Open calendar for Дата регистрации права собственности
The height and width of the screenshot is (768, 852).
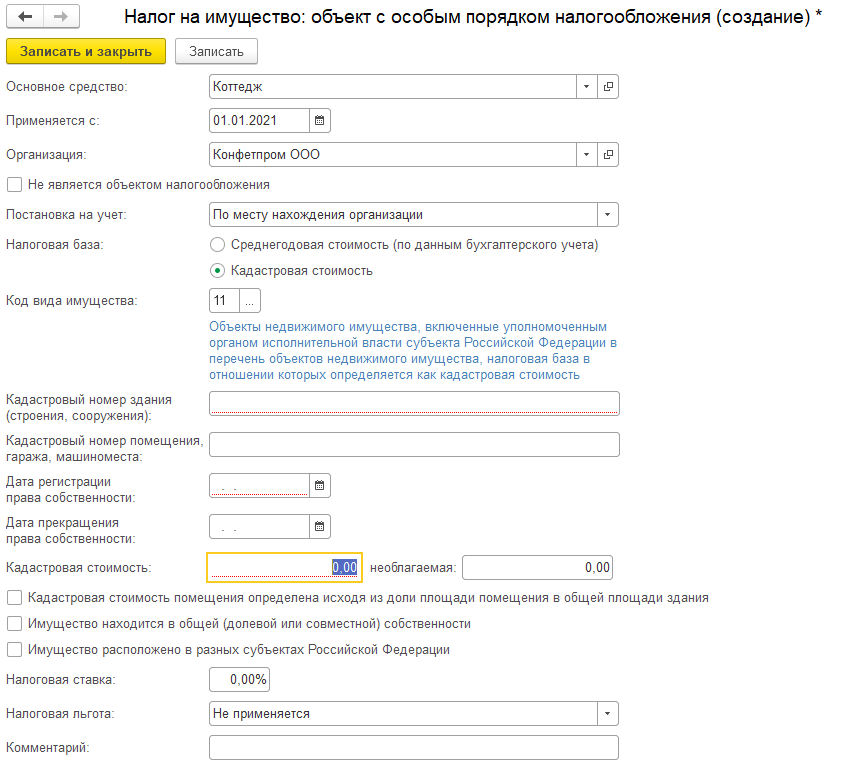[x=320, y=485]
